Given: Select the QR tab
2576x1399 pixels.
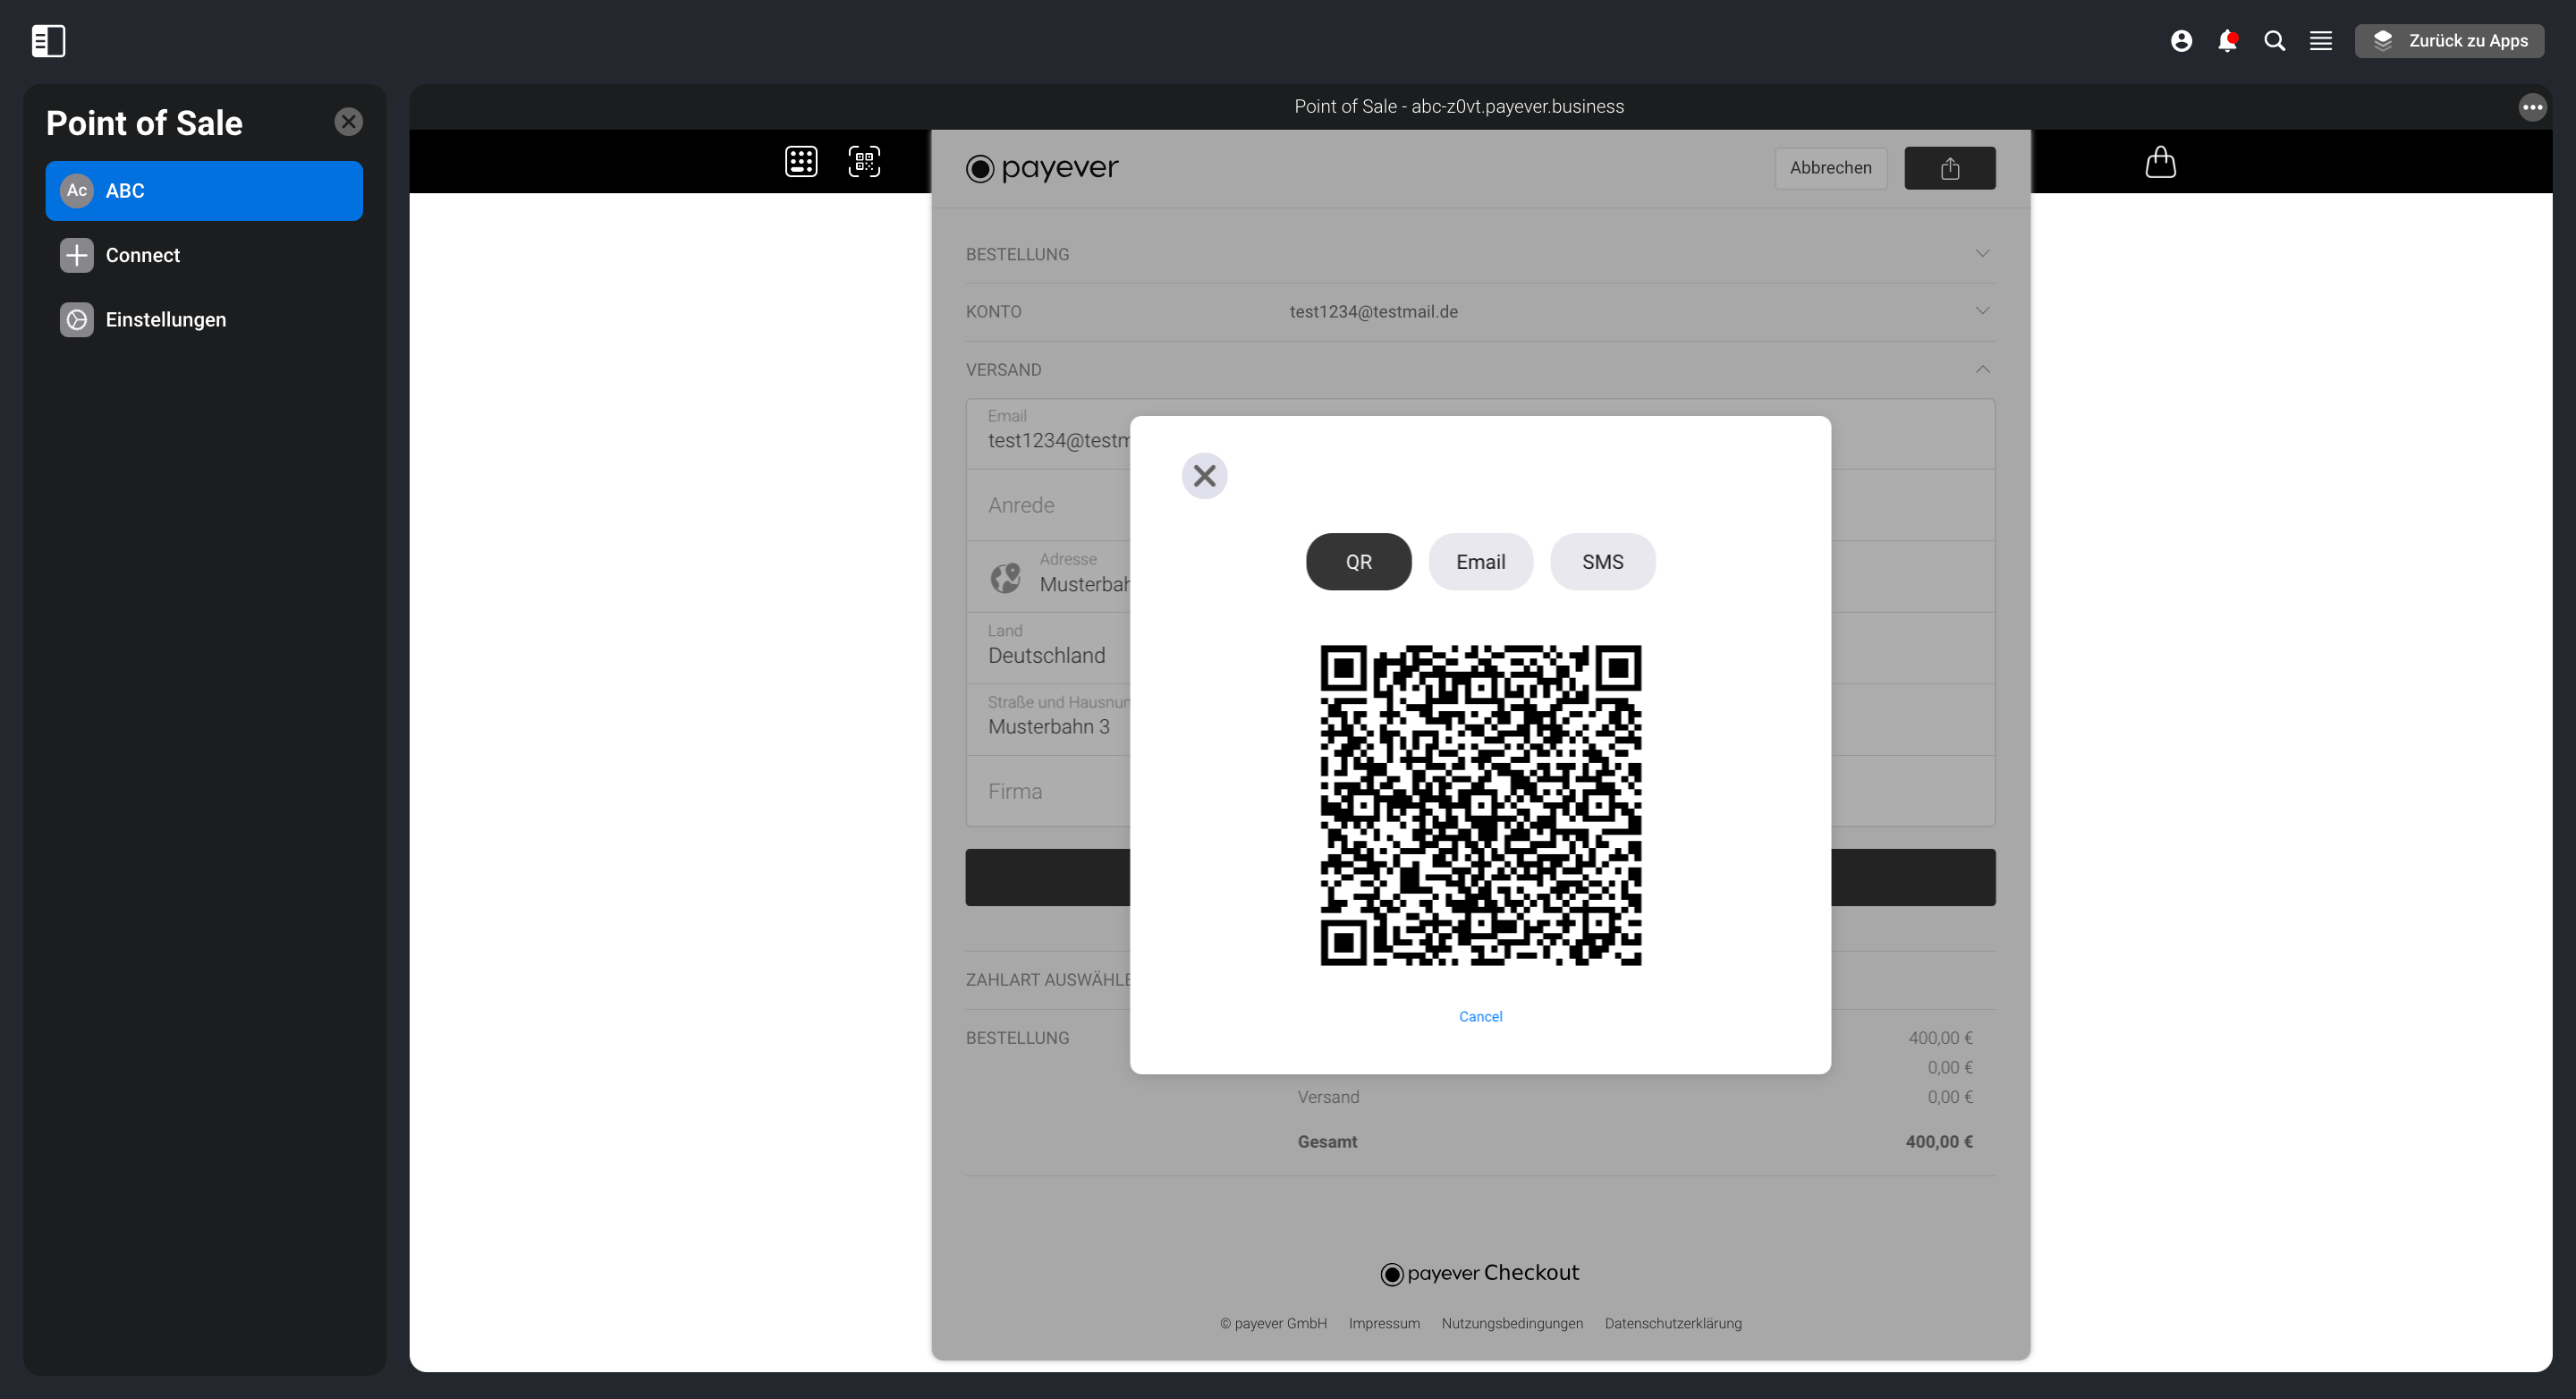Looking at the screenshot, I should pos(1358,562).
